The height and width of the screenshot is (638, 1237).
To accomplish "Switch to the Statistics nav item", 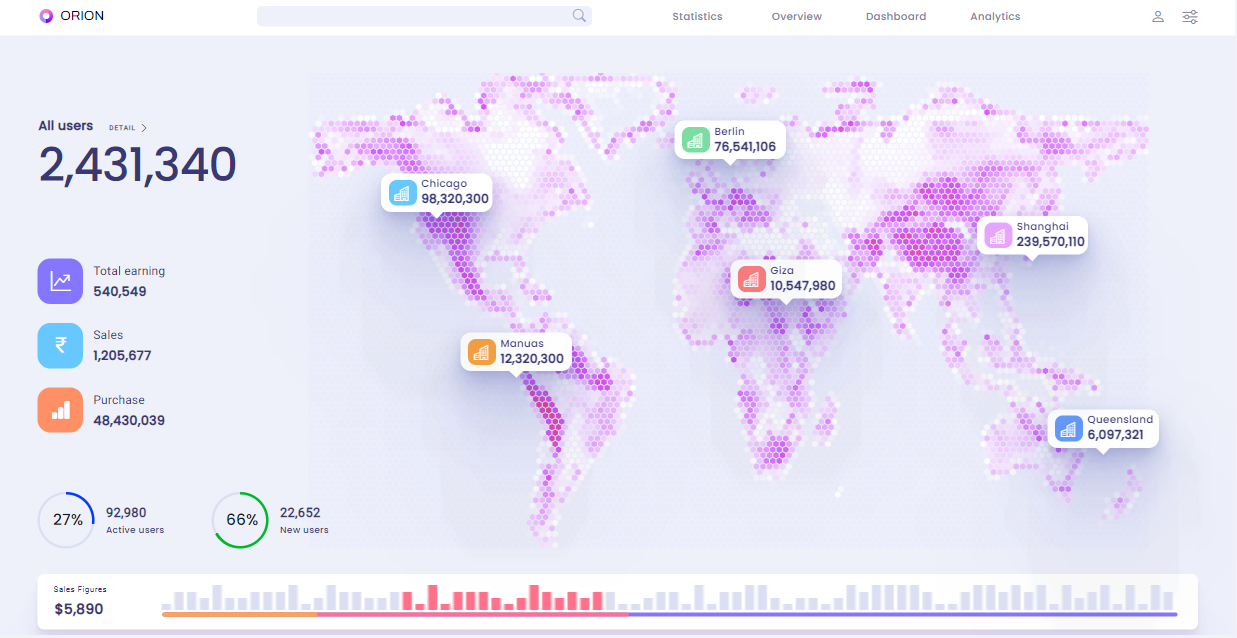I will pyautogui.click(x=697, y=16).
